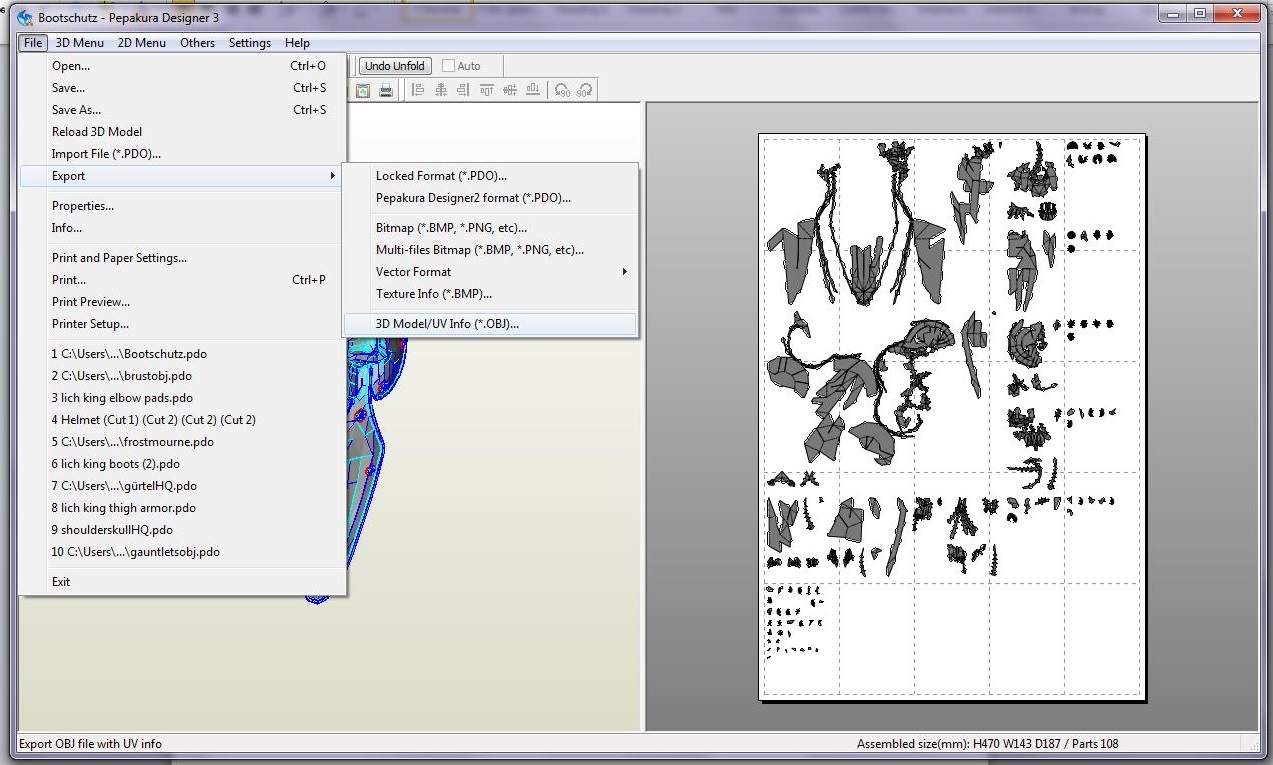Export 3D Model/UV Info (*.OBJ)...

(490, 324)
